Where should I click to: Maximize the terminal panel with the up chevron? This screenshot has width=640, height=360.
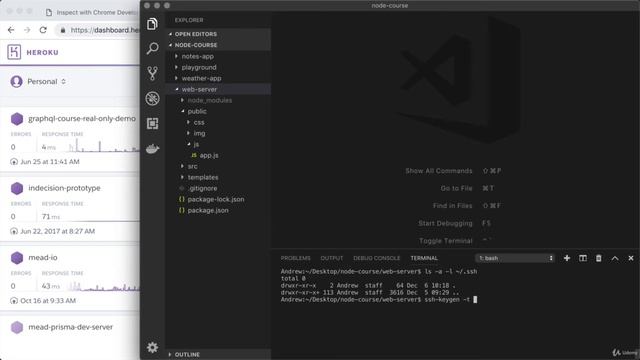(615, 258)
